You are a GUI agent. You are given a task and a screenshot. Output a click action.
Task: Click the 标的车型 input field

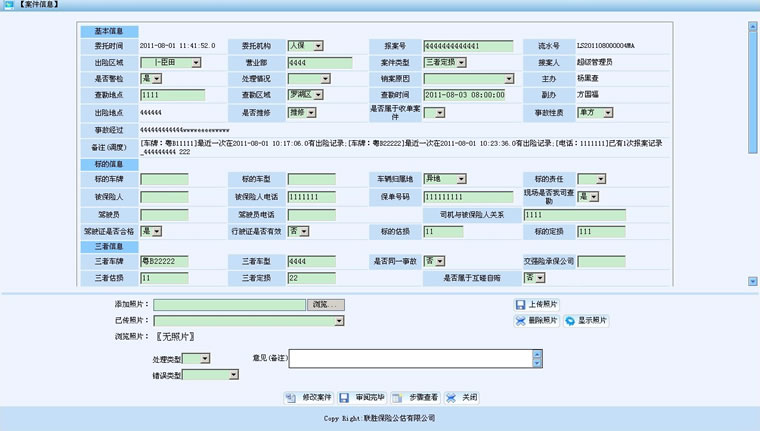coord(312,179)
